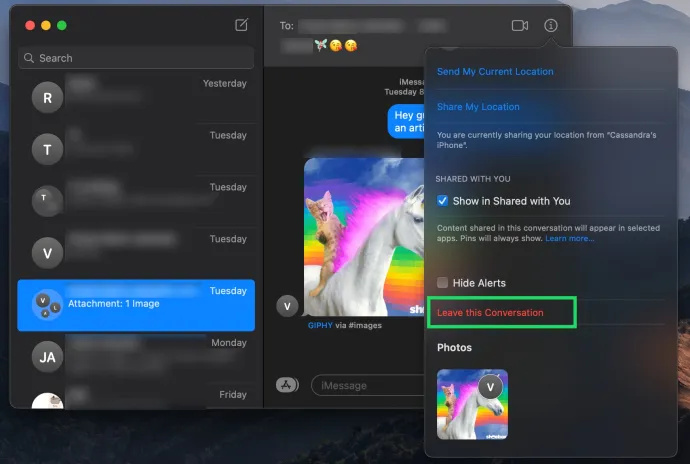
Task: Click the GIPHY link under the image
Action: click(320, 325)
